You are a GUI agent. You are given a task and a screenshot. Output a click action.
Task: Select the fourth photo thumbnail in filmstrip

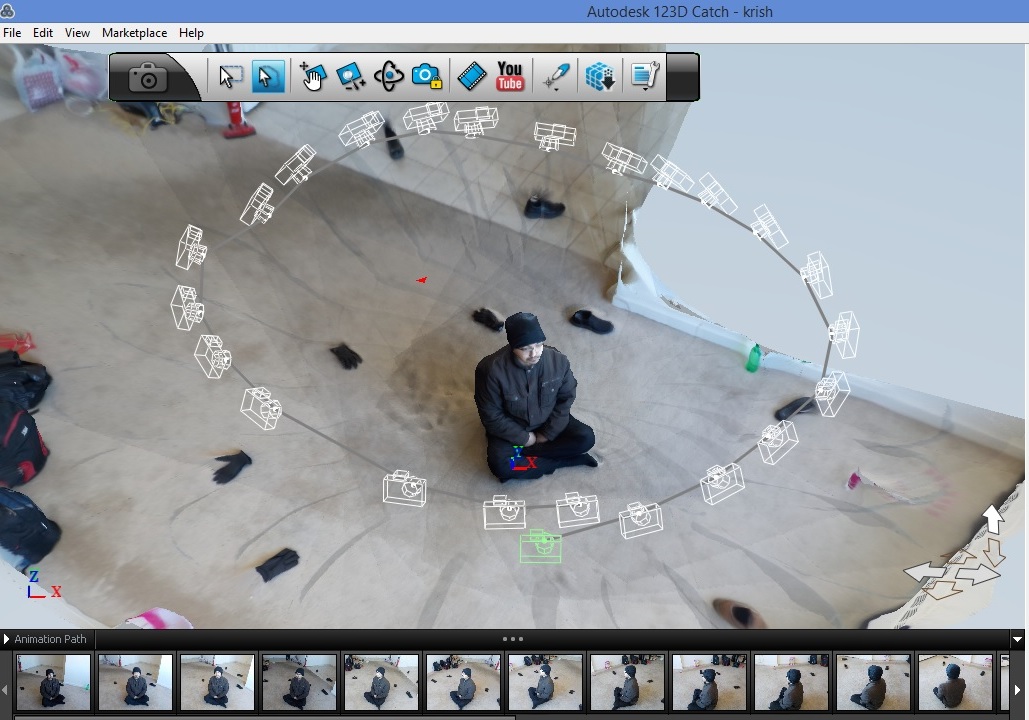299,683
